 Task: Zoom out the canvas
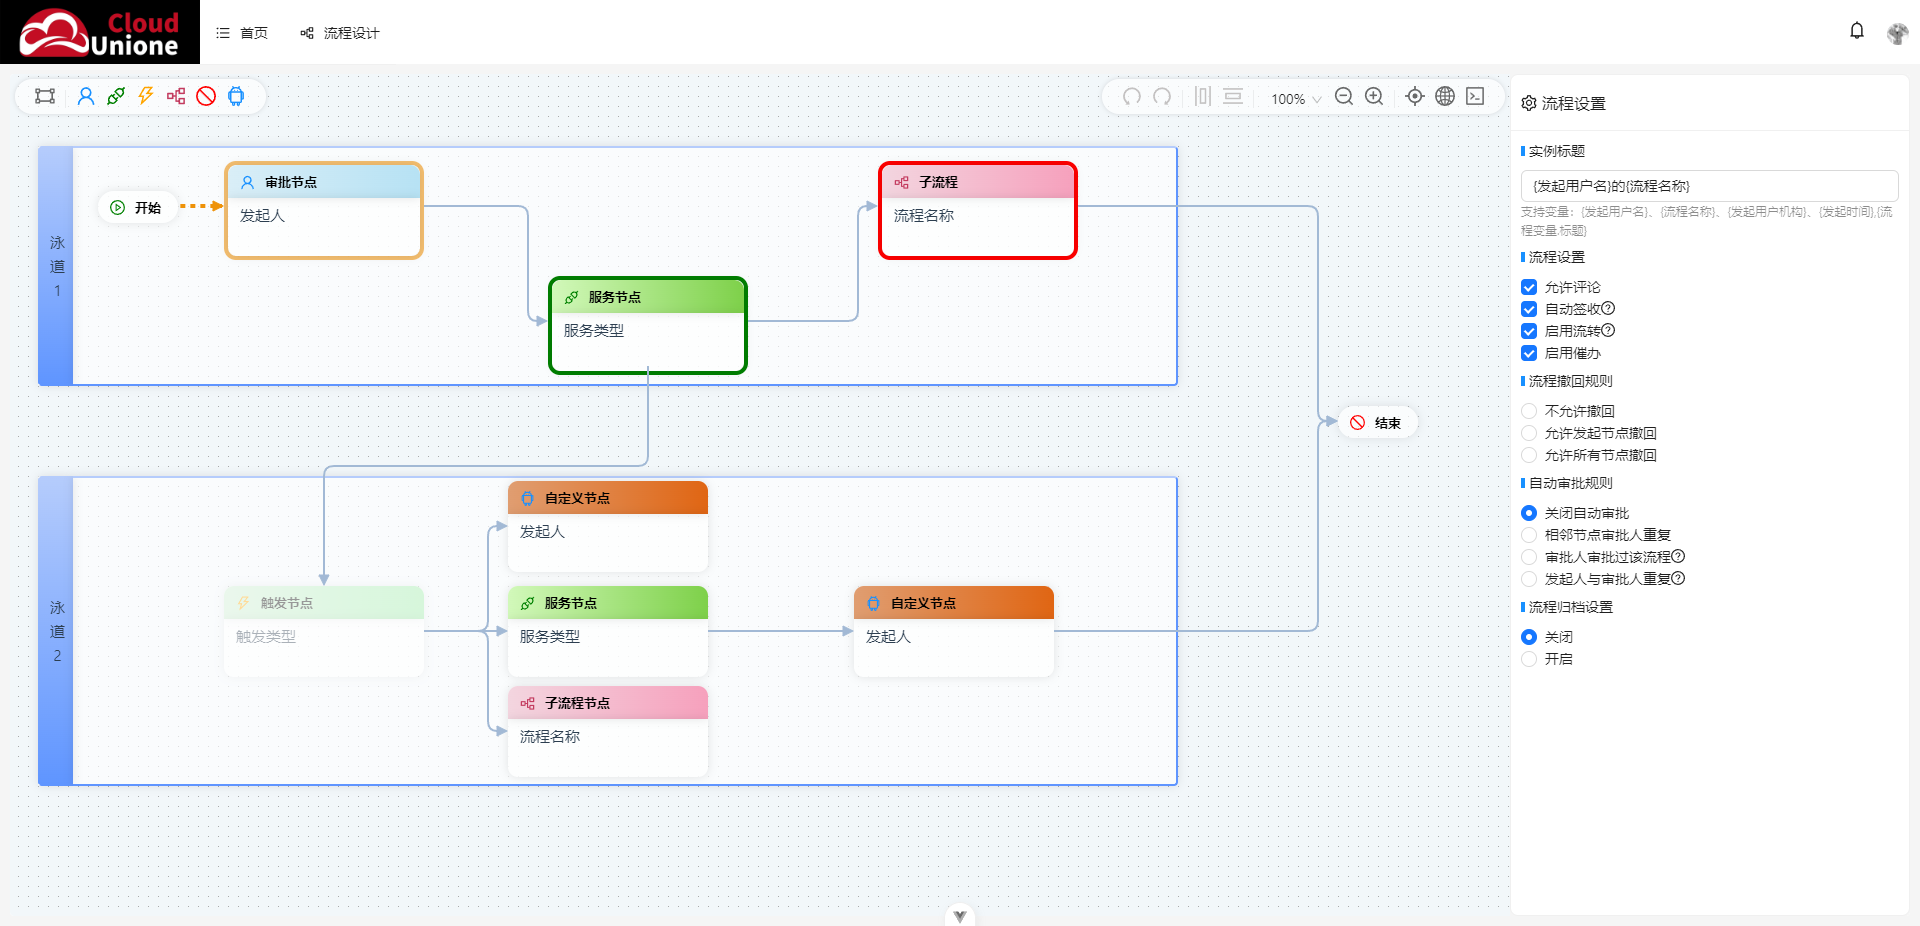(x=1344, y=96)
